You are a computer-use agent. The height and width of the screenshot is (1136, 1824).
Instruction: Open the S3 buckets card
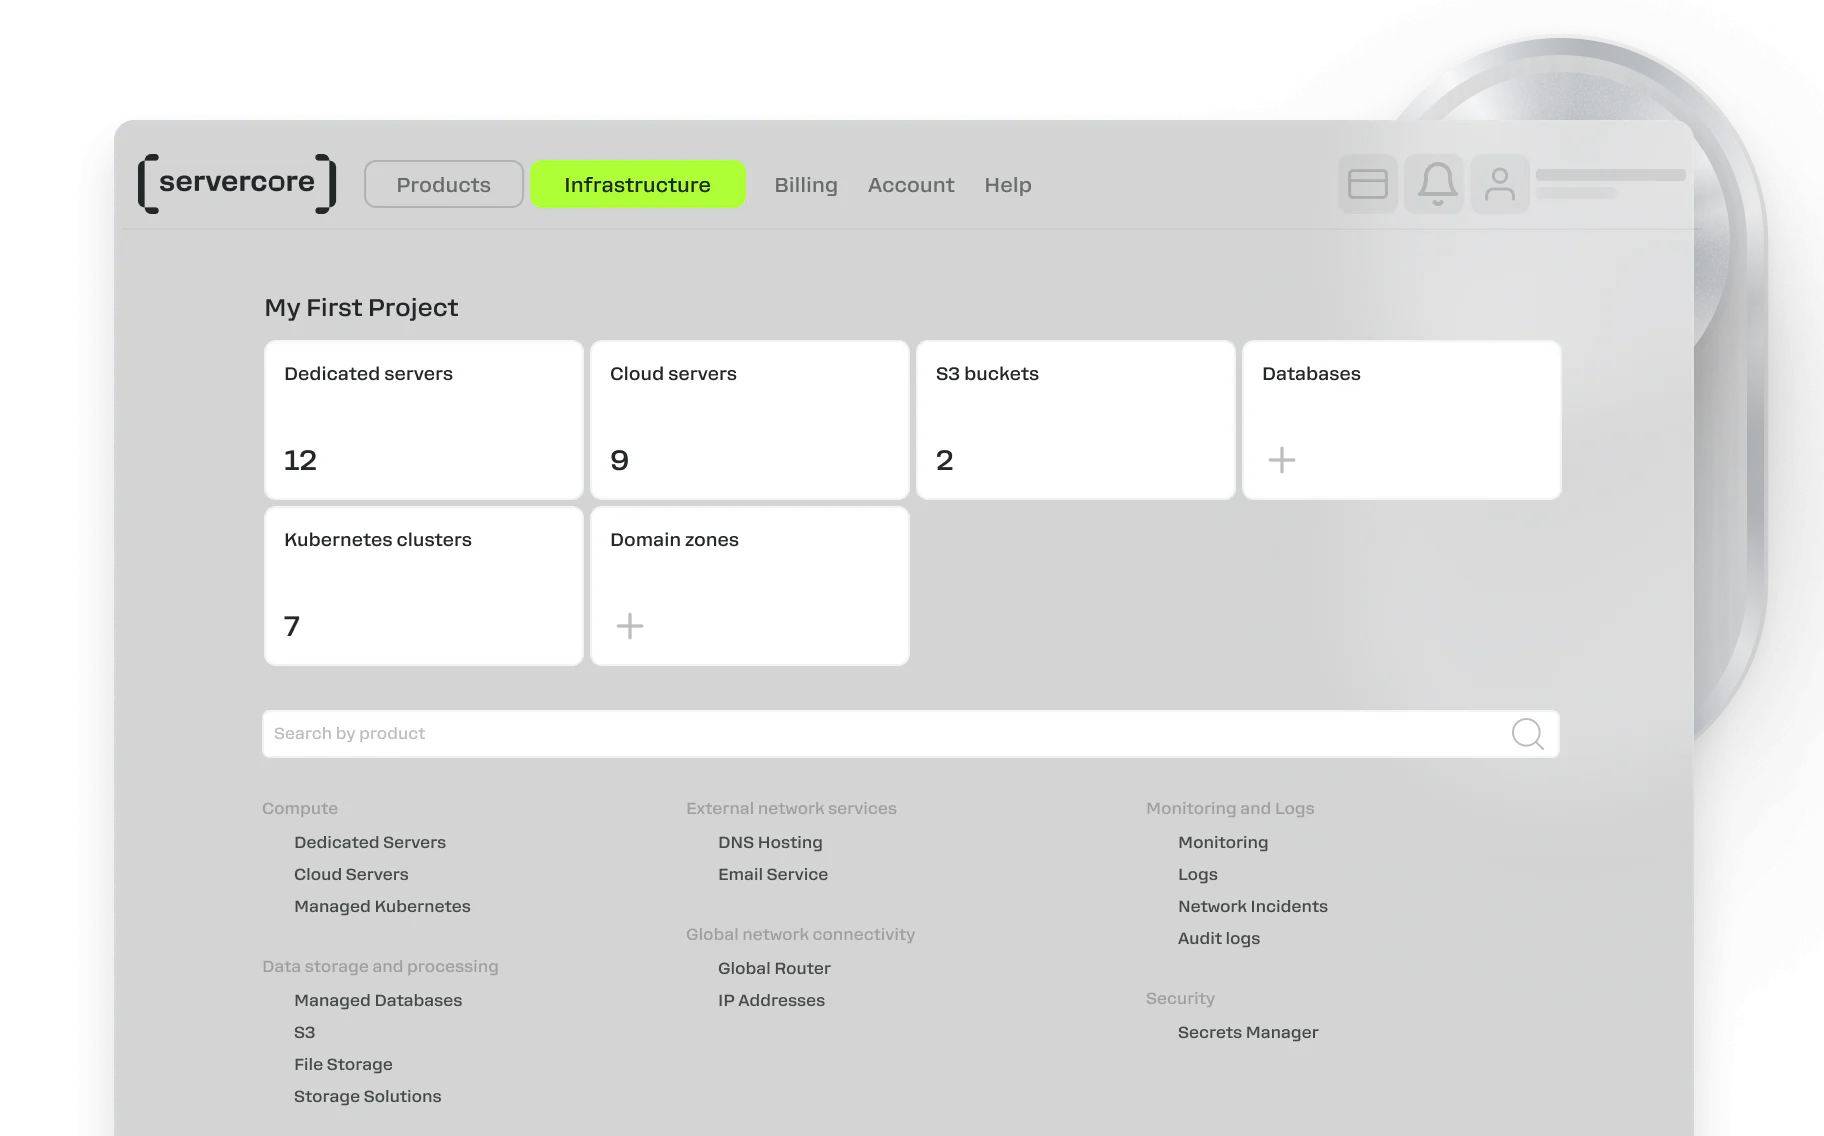[x=1075, y=420]
